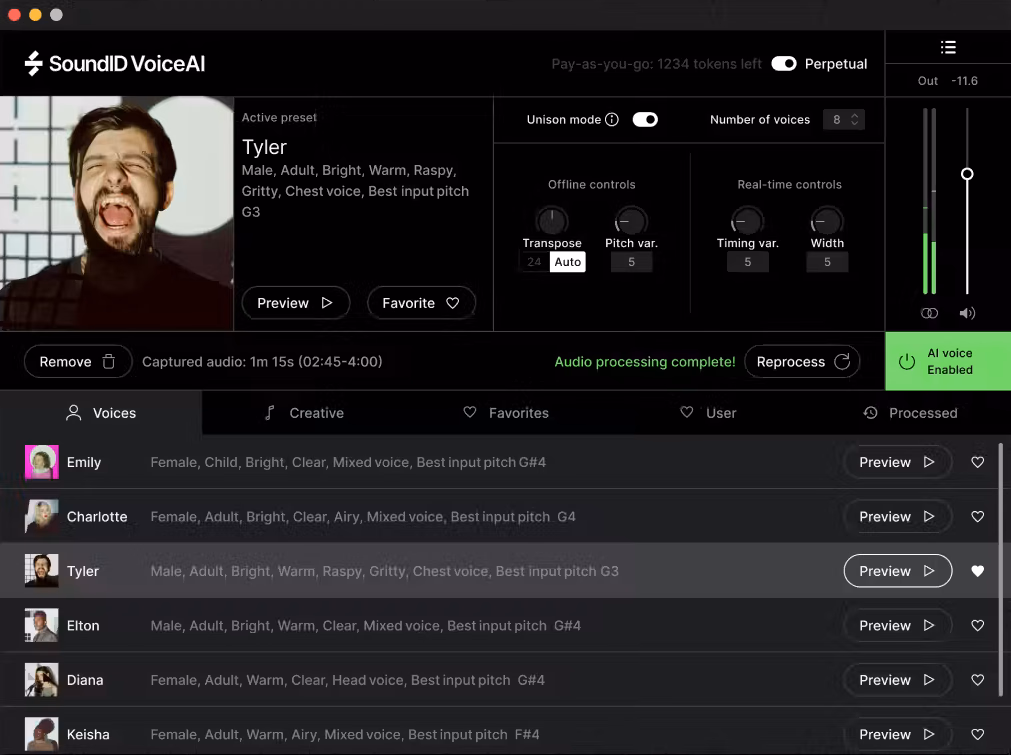The width and height of the screenshot is (1011, 755).
Task: Click the Pitch var. value field
Action: [631, 262]
